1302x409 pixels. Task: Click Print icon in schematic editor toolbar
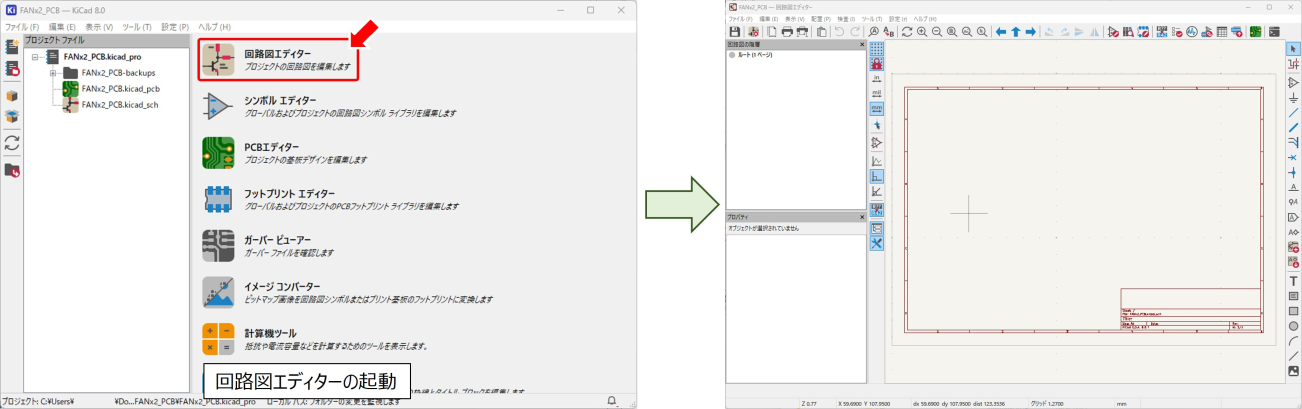(787, 32)
